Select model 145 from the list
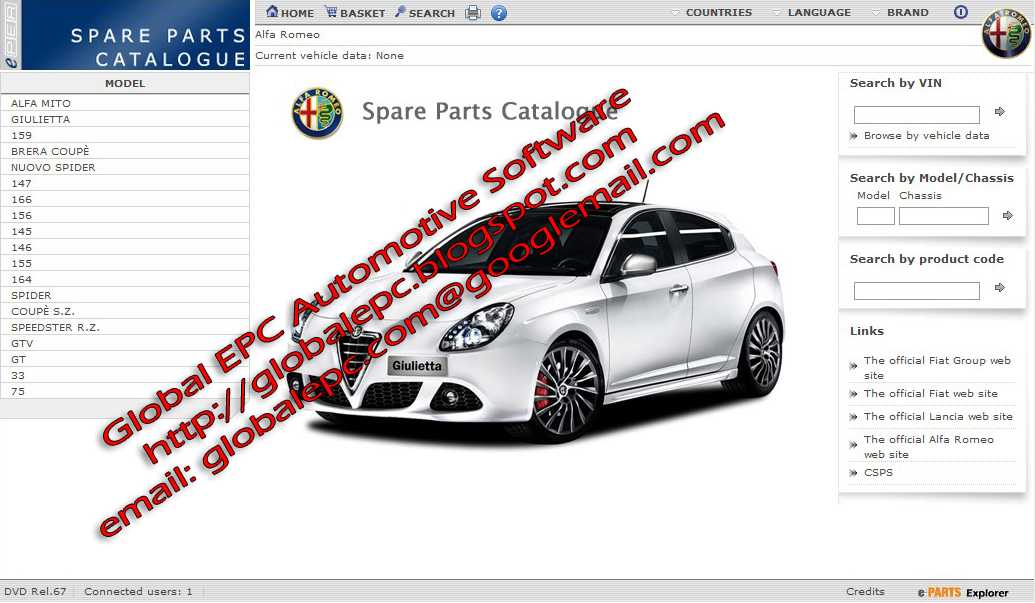Screen dimensions: 1035x603 pyautogui.click(x=125, y=231)
